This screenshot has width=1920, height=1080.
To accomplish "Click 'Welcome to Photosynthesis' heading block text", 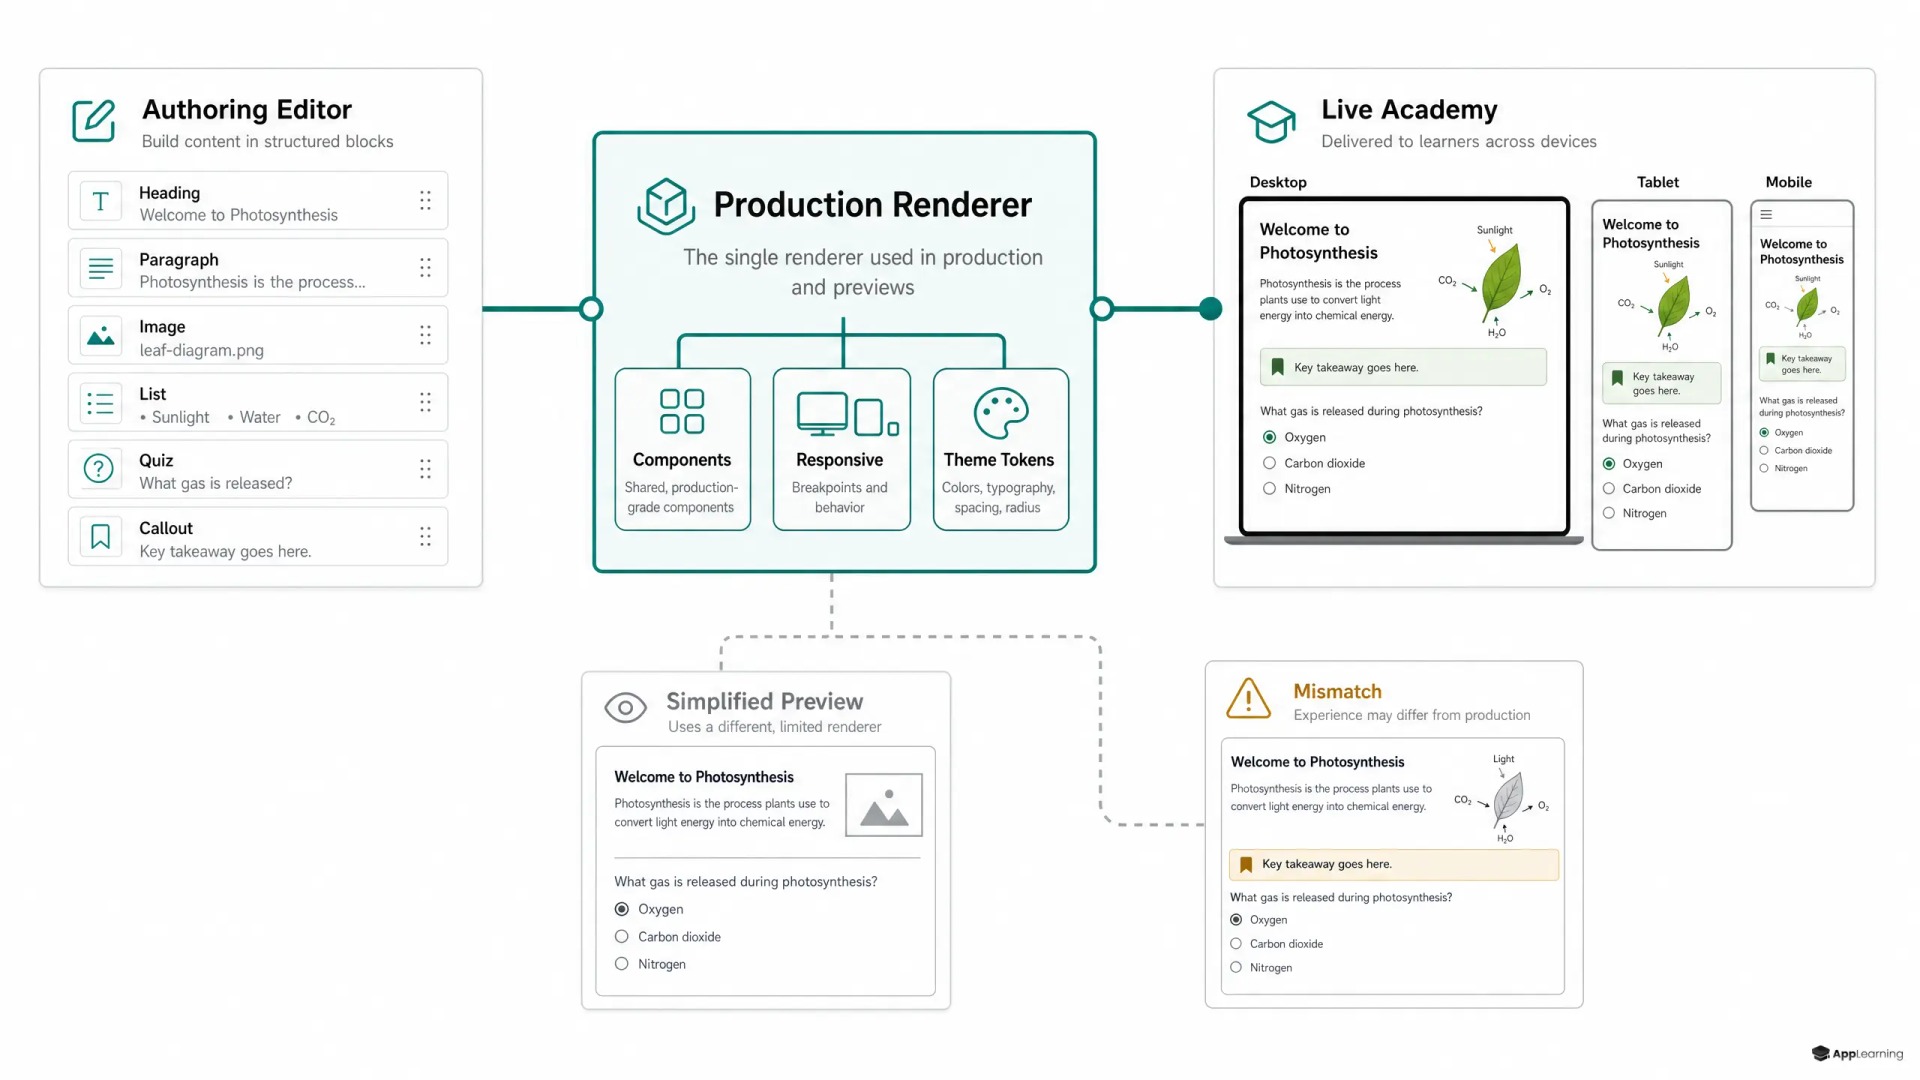I will click(x=238, y=215).
